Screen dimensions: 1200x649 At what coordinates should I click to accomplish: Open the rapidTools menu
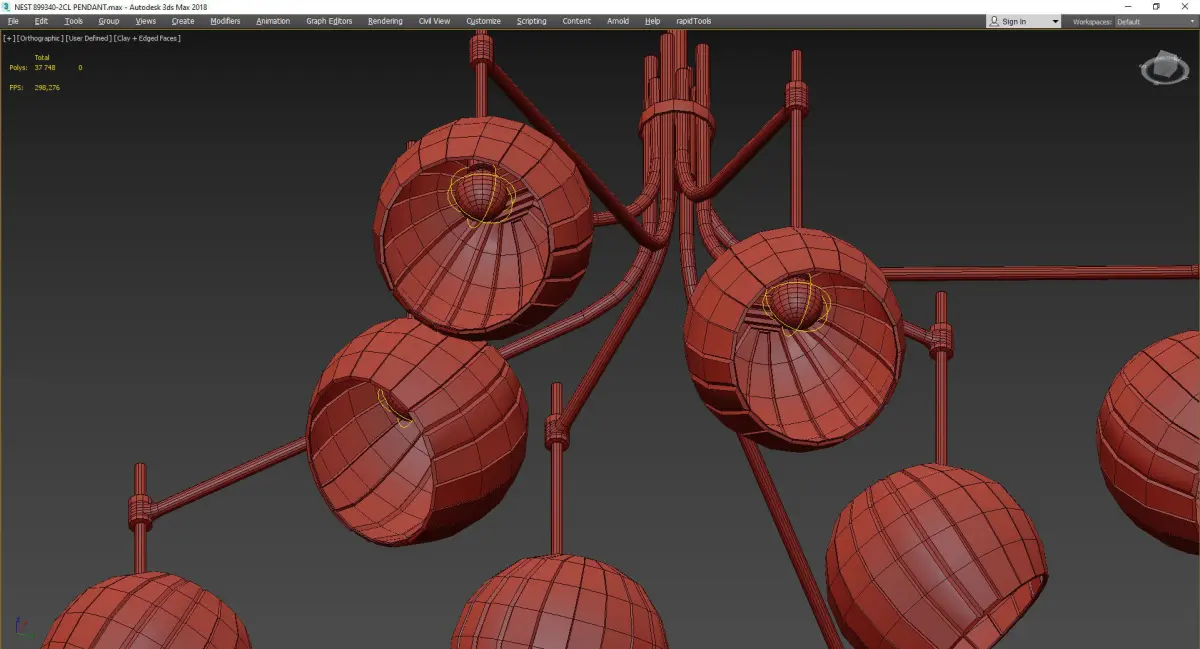693,21
